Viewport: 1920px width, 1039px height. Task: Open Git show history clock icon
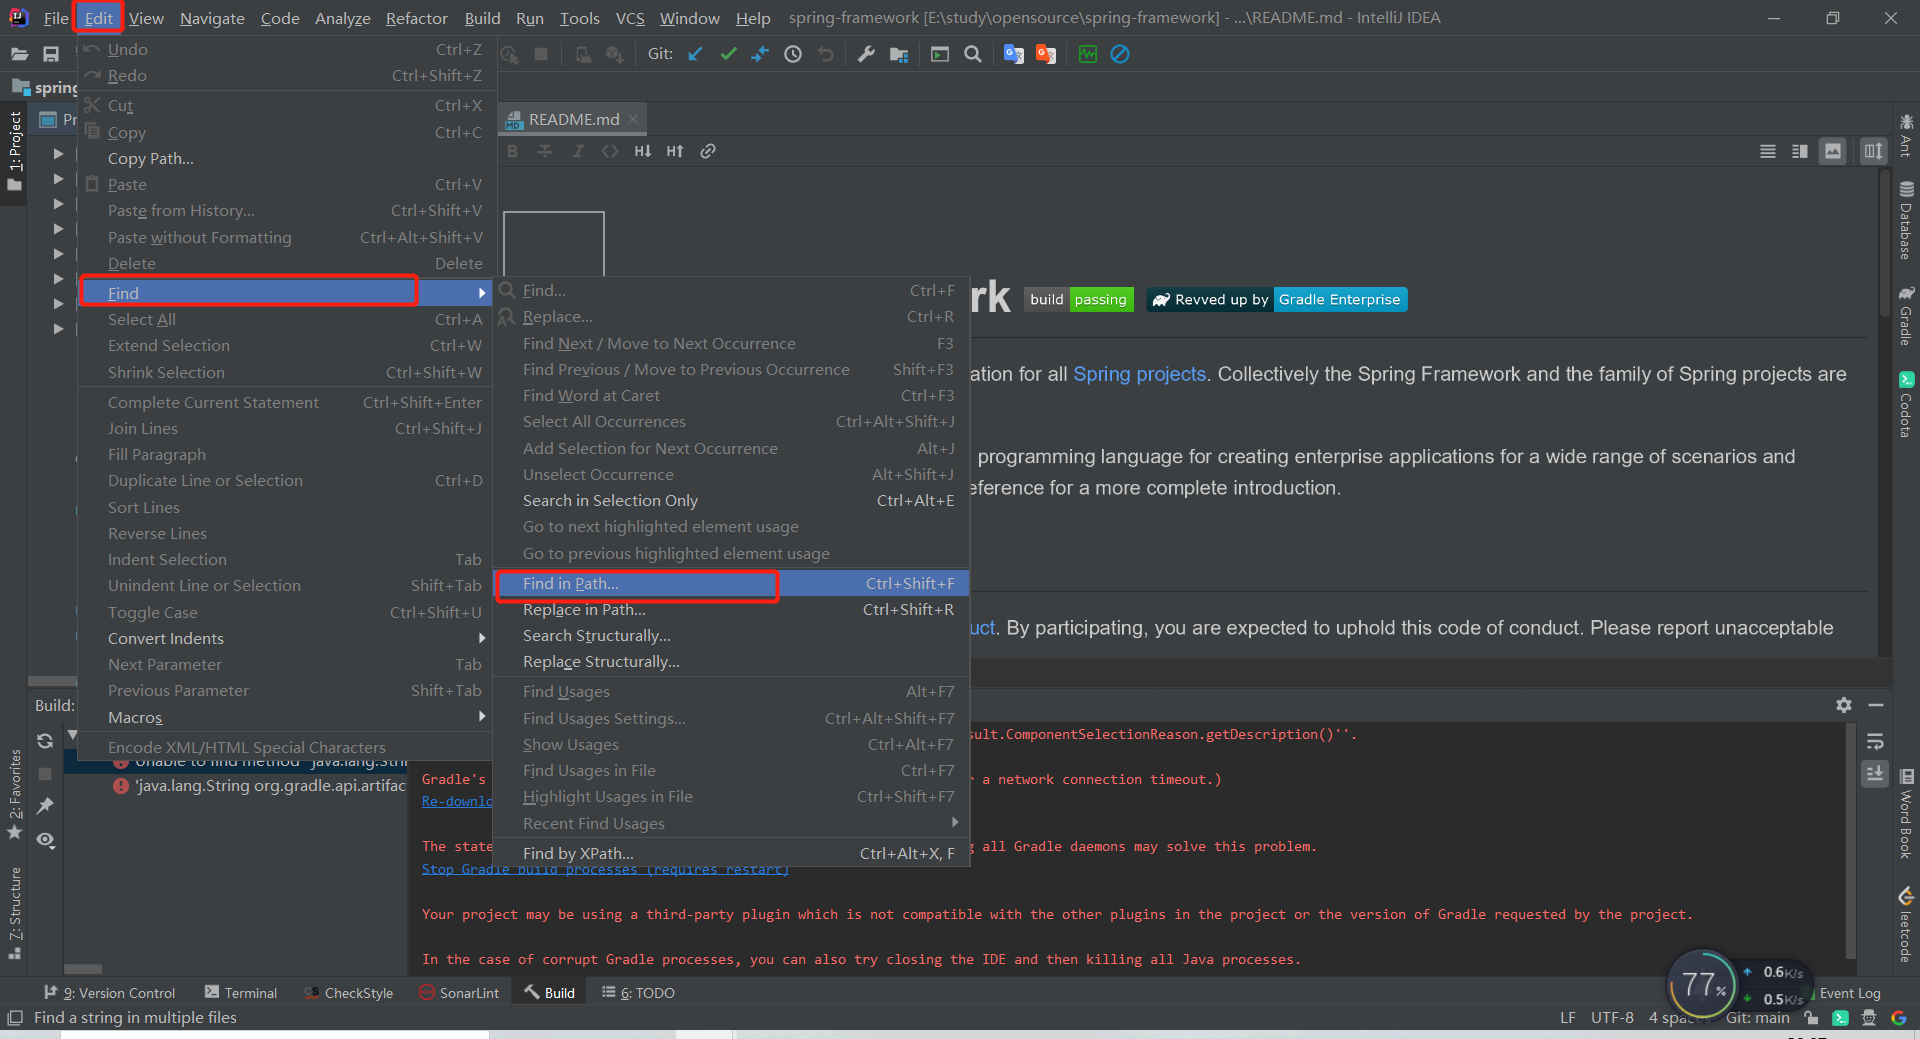[x=793, y=54]
